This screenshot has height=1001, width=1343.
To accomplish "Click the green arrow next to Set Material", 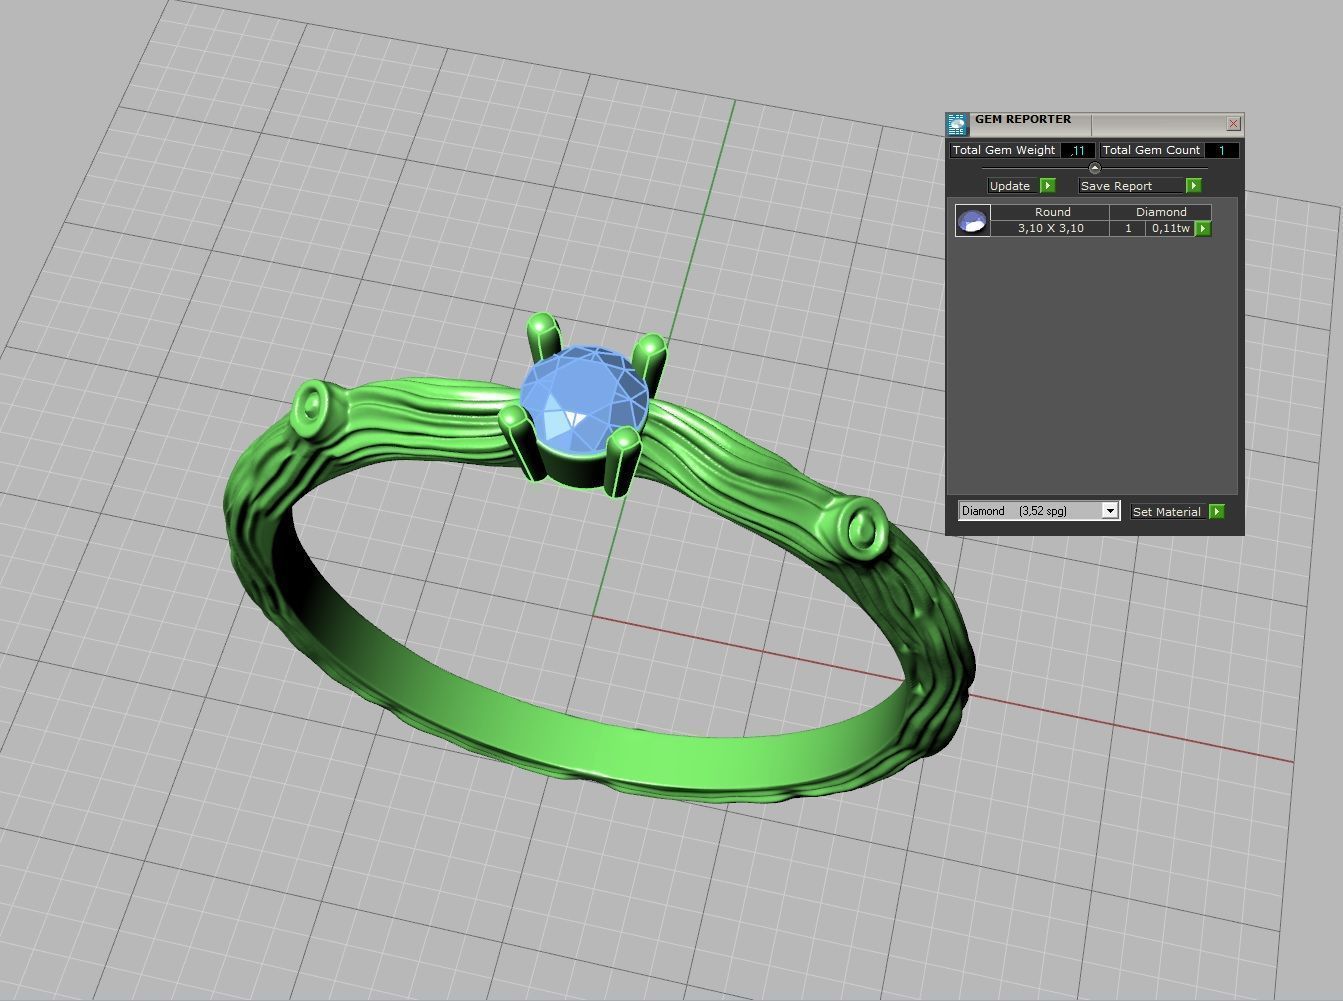I will (1216, 512).
